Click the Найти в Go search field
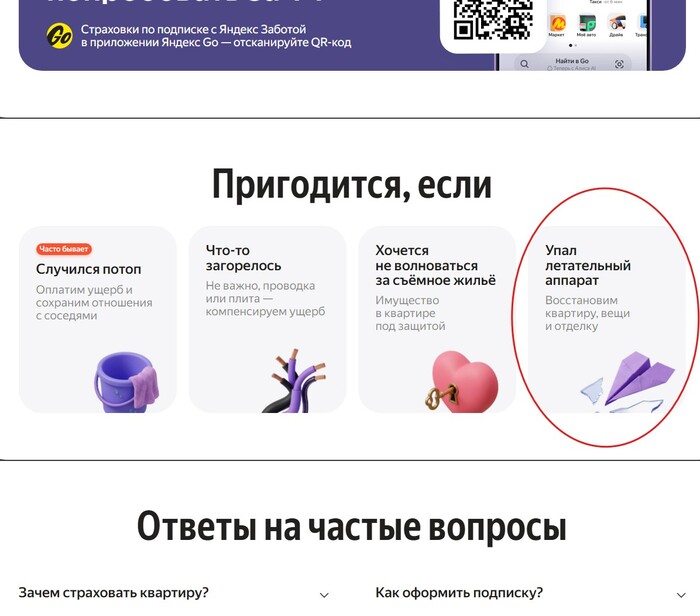 tap(572, 64)
